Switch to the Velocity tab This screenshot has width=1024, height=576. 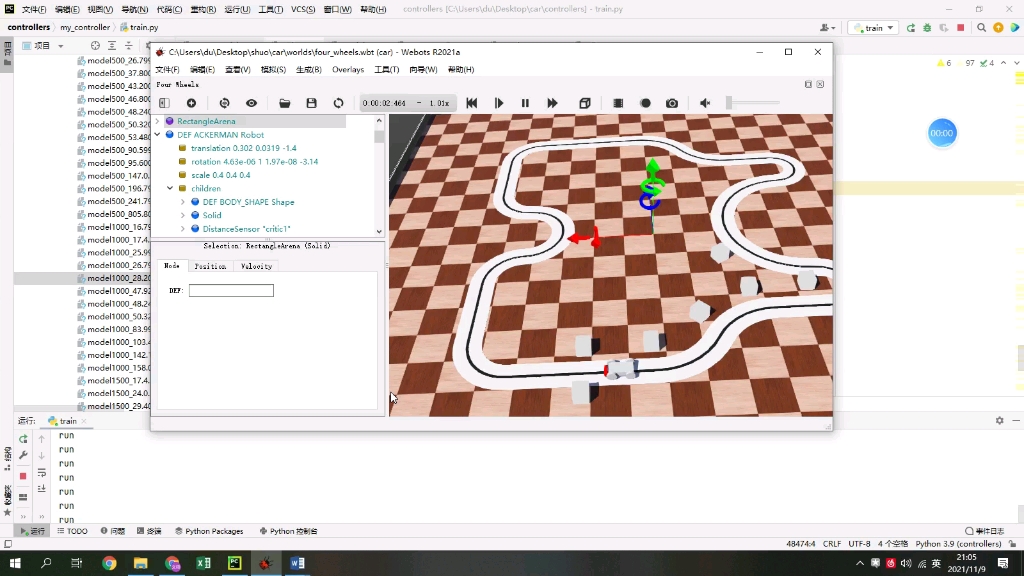pyautogui.click(x=256, y=266)
